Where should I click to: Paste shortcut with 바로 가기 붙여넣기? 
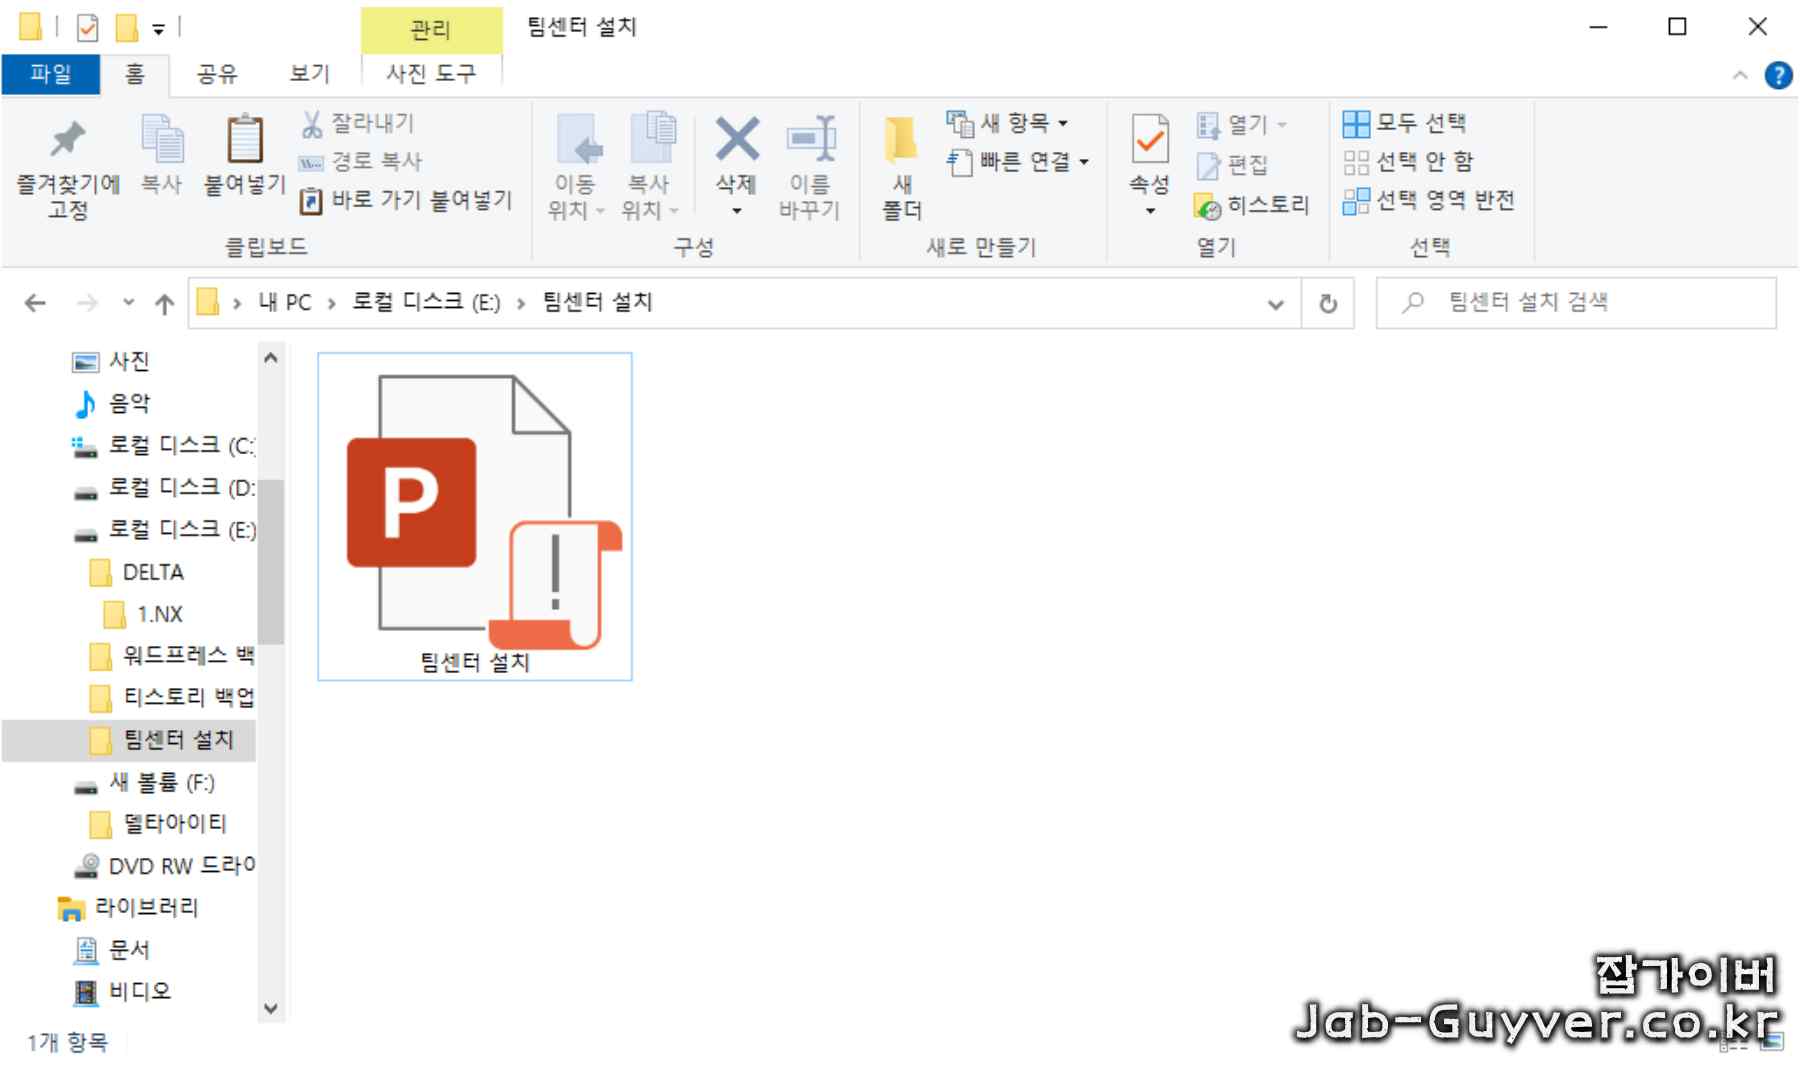pos(406,200)
